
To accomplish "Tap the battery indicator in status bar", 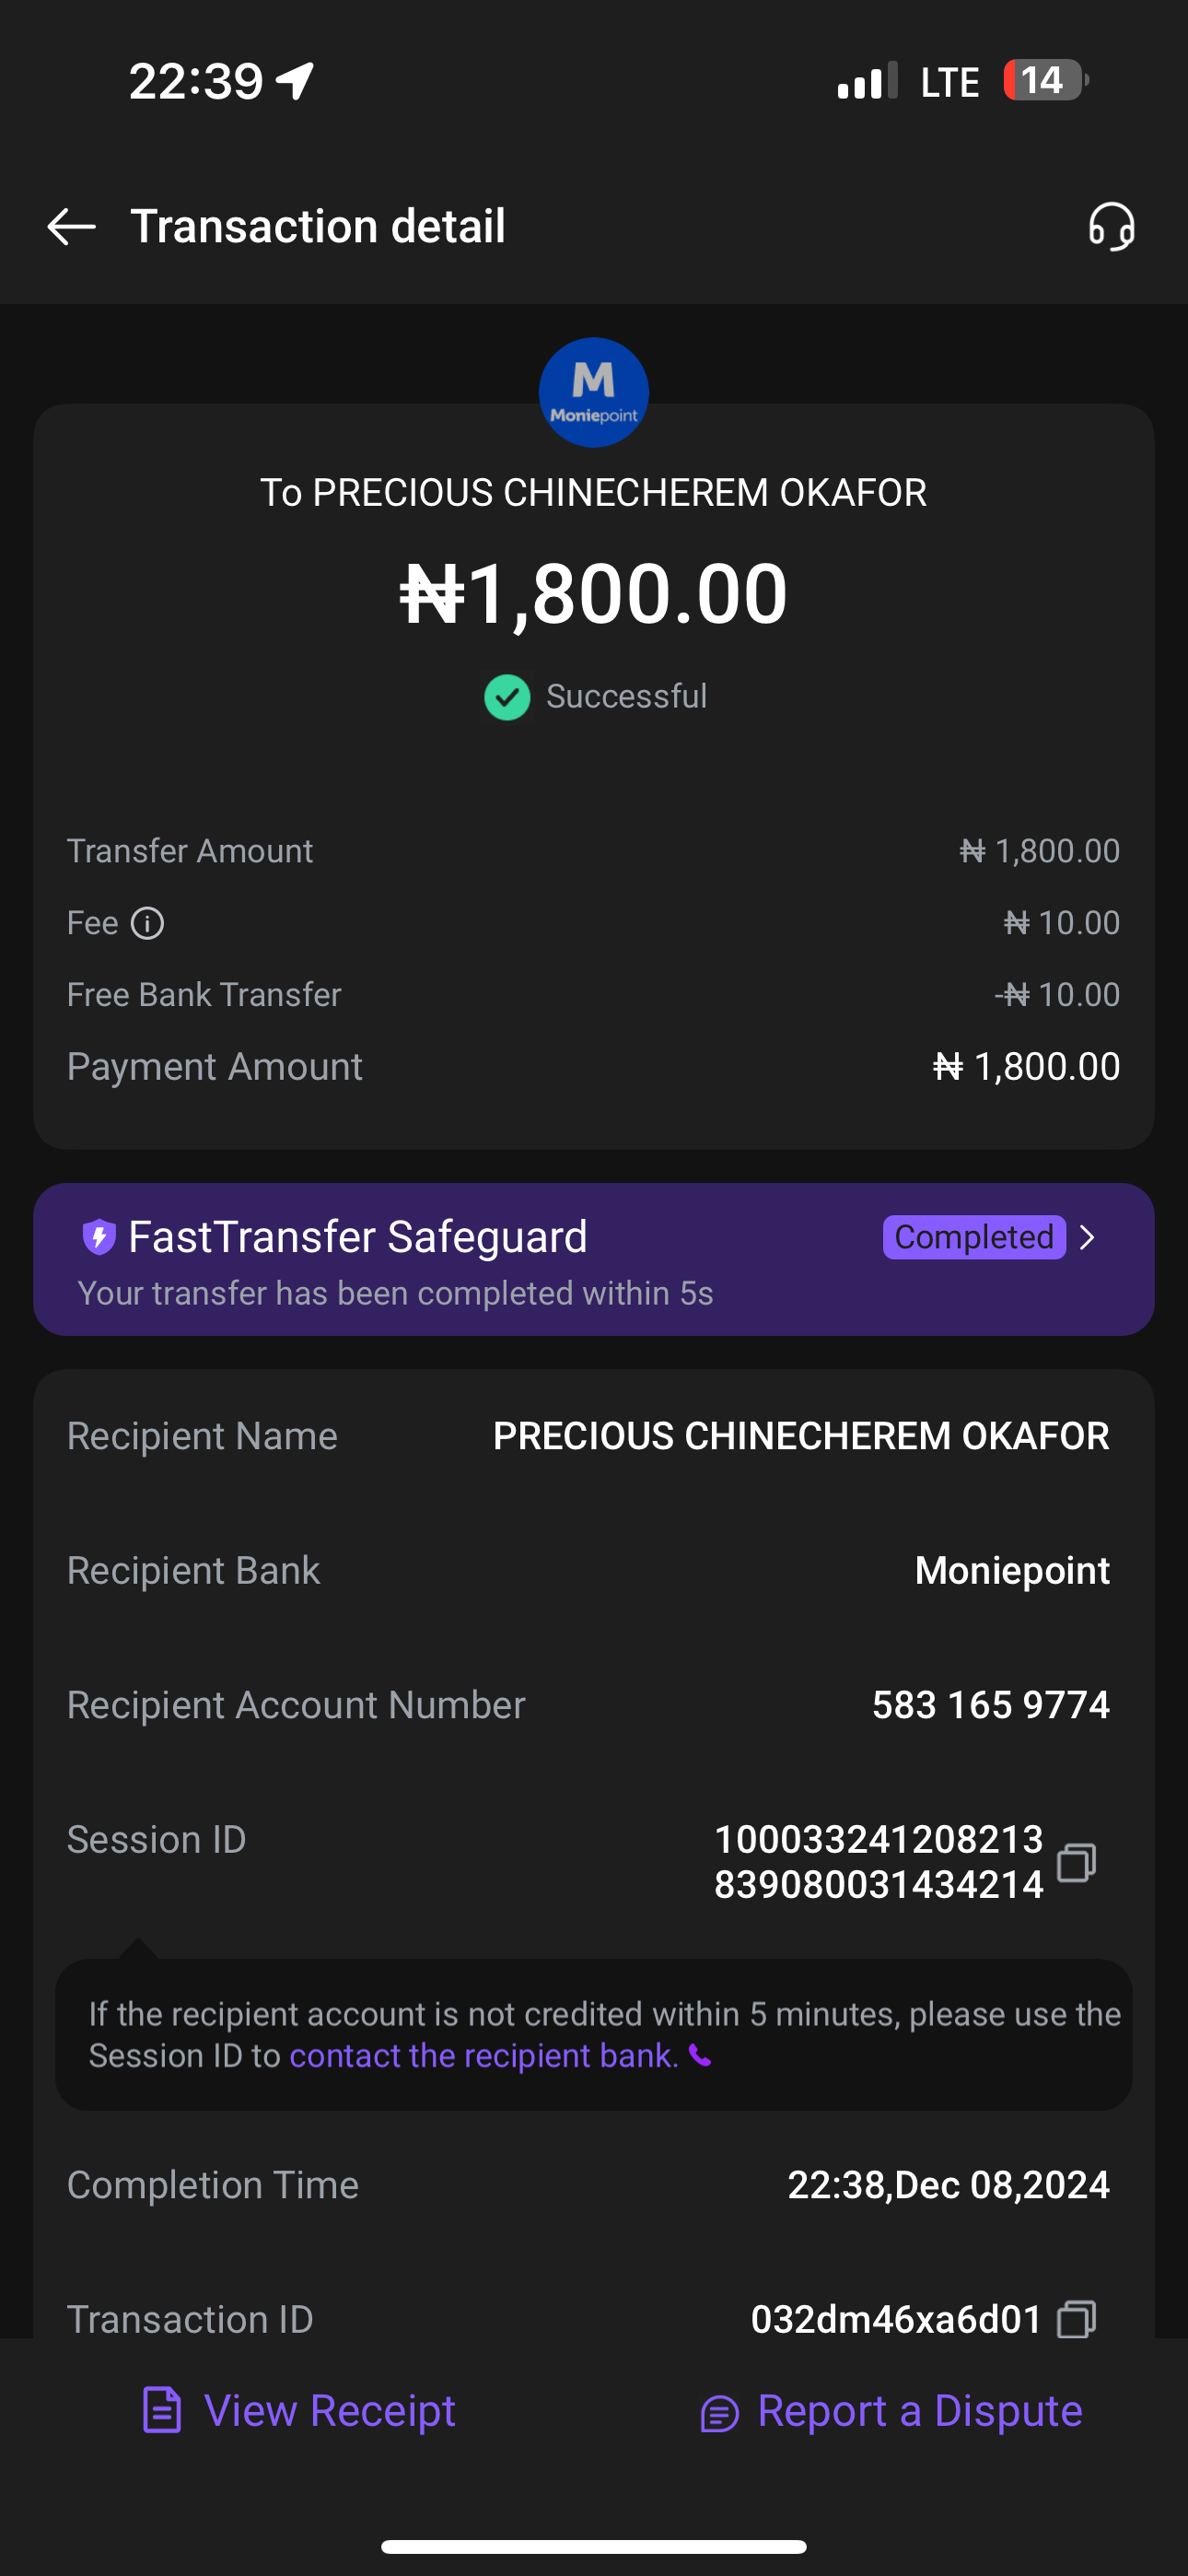I will (1044, 81).
